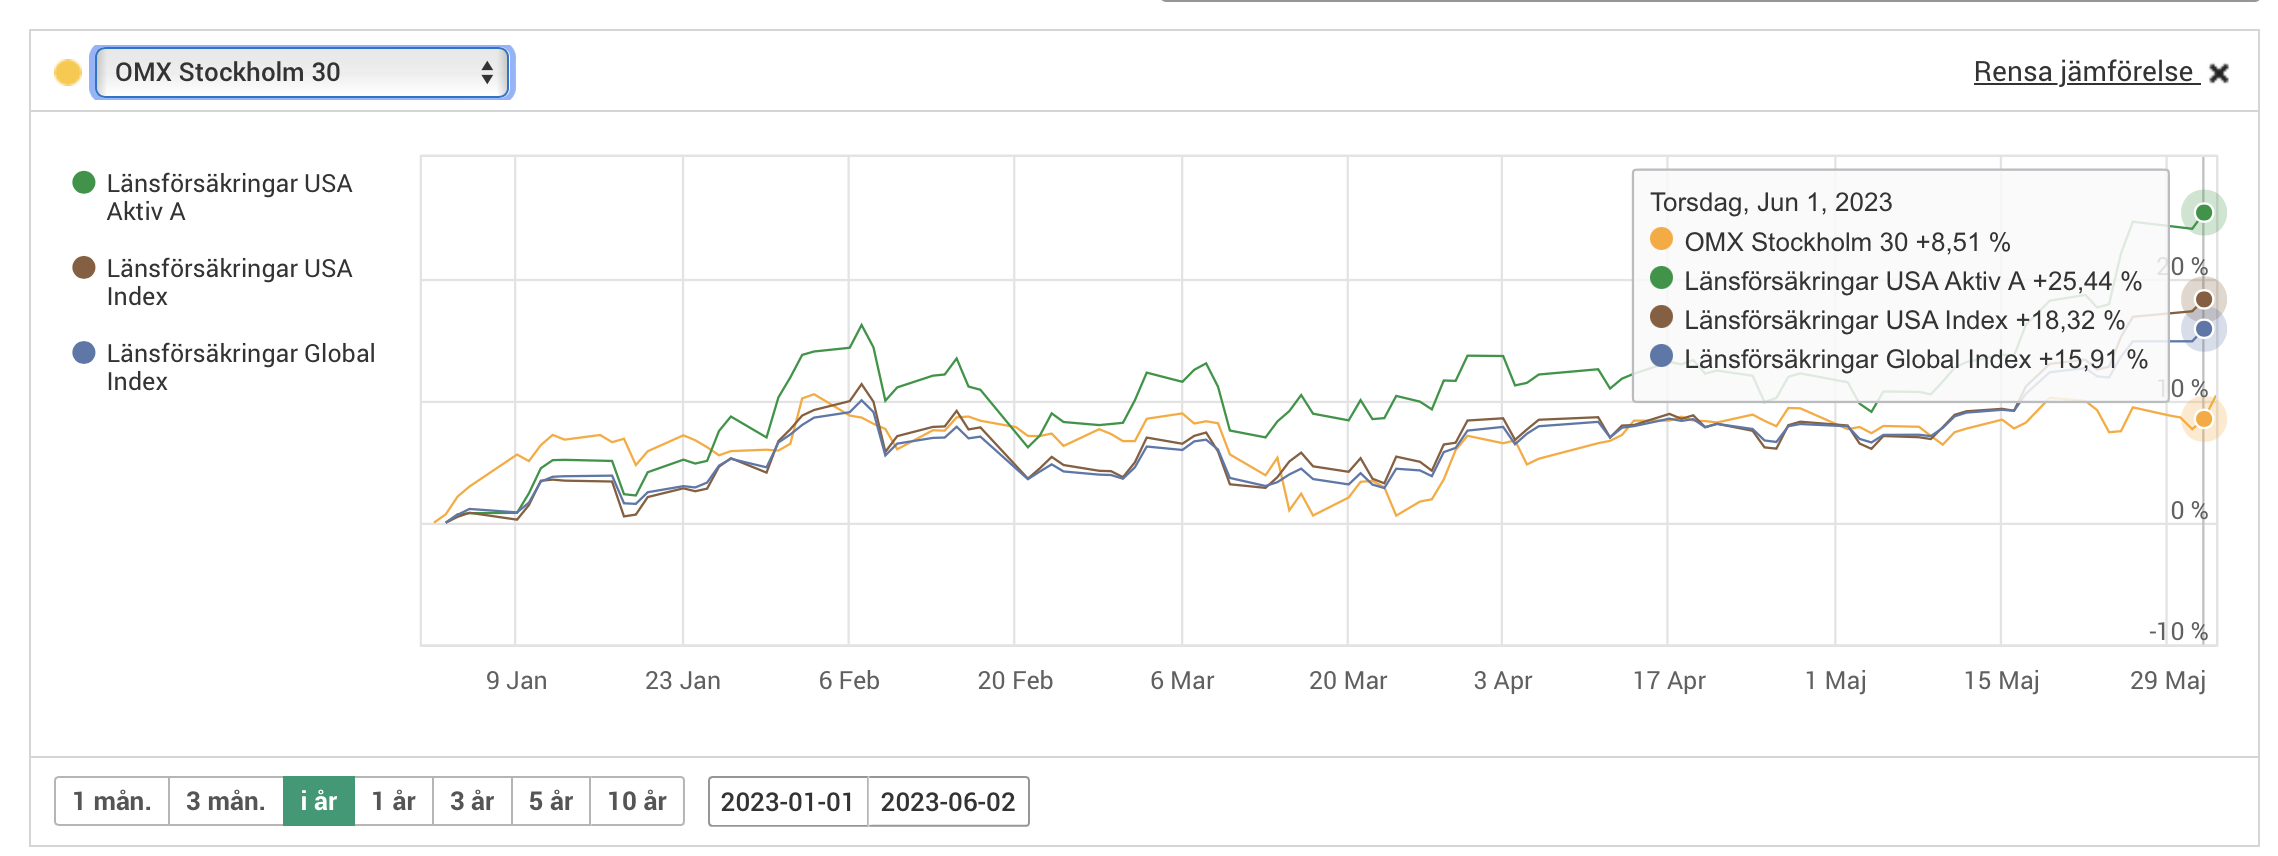2278x856 pixels.
Task: Select the 1 mån. time range
Action: (112, 801)
